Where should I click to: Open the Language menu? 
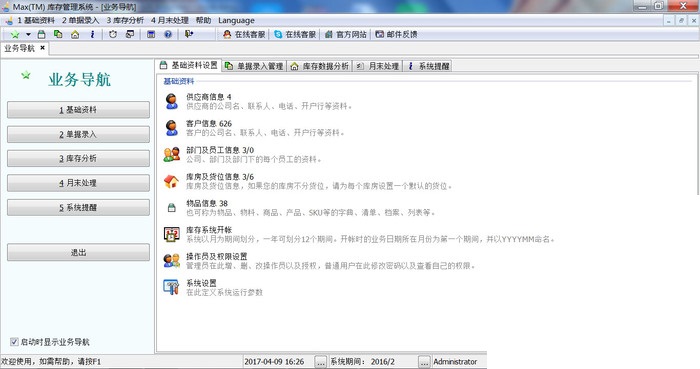tap(236, 21)
